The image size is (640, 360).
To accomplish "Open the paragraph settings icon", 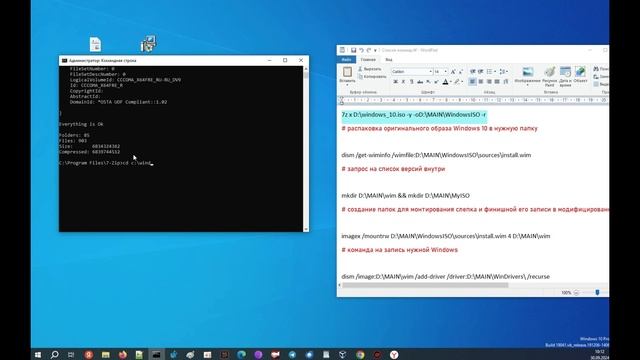I will coord(506,82).
